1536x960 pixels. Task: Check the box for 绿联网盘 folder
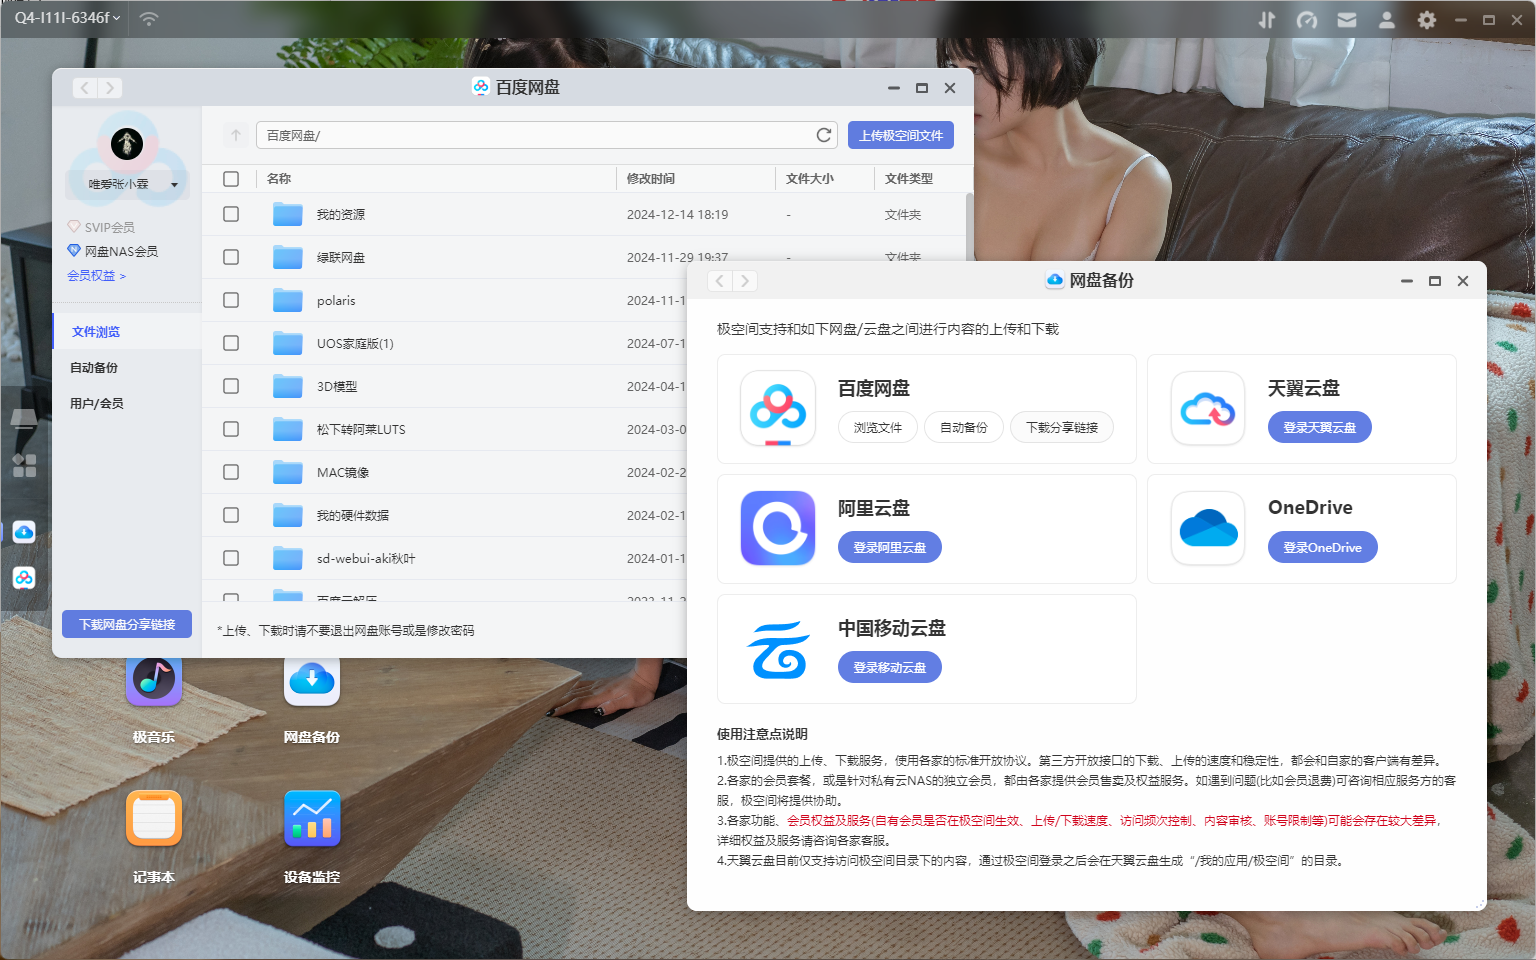pos(231,257)
